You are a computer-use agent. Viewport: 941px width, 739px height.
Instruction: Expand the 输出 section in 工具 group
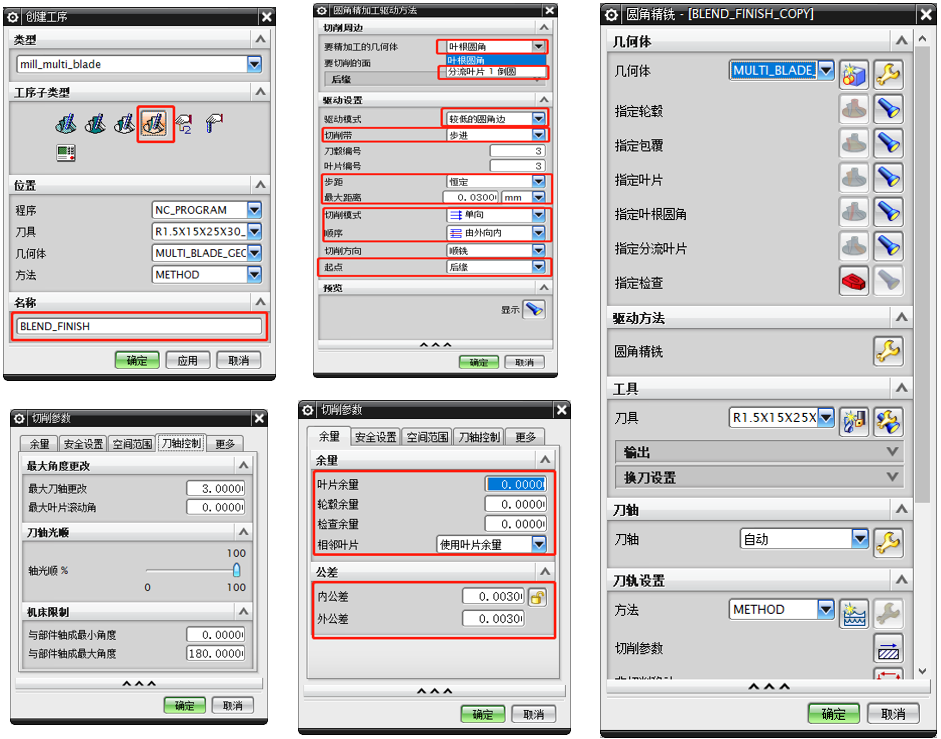(759, 451)
